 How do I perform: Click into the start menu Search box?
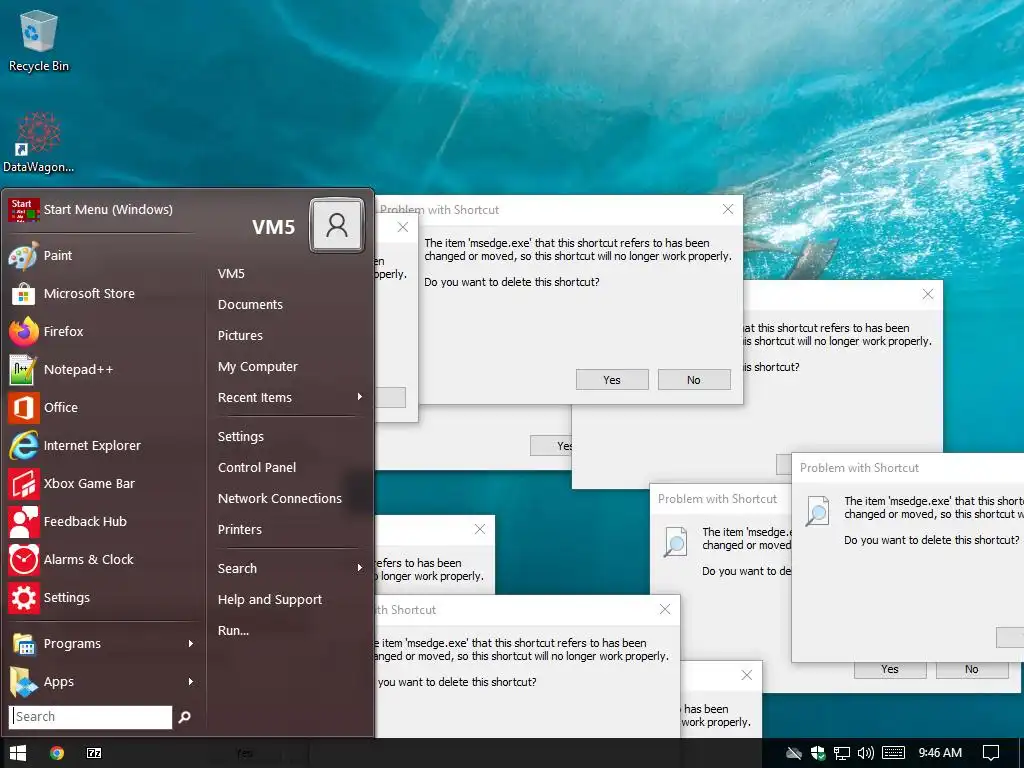point(91,717)
